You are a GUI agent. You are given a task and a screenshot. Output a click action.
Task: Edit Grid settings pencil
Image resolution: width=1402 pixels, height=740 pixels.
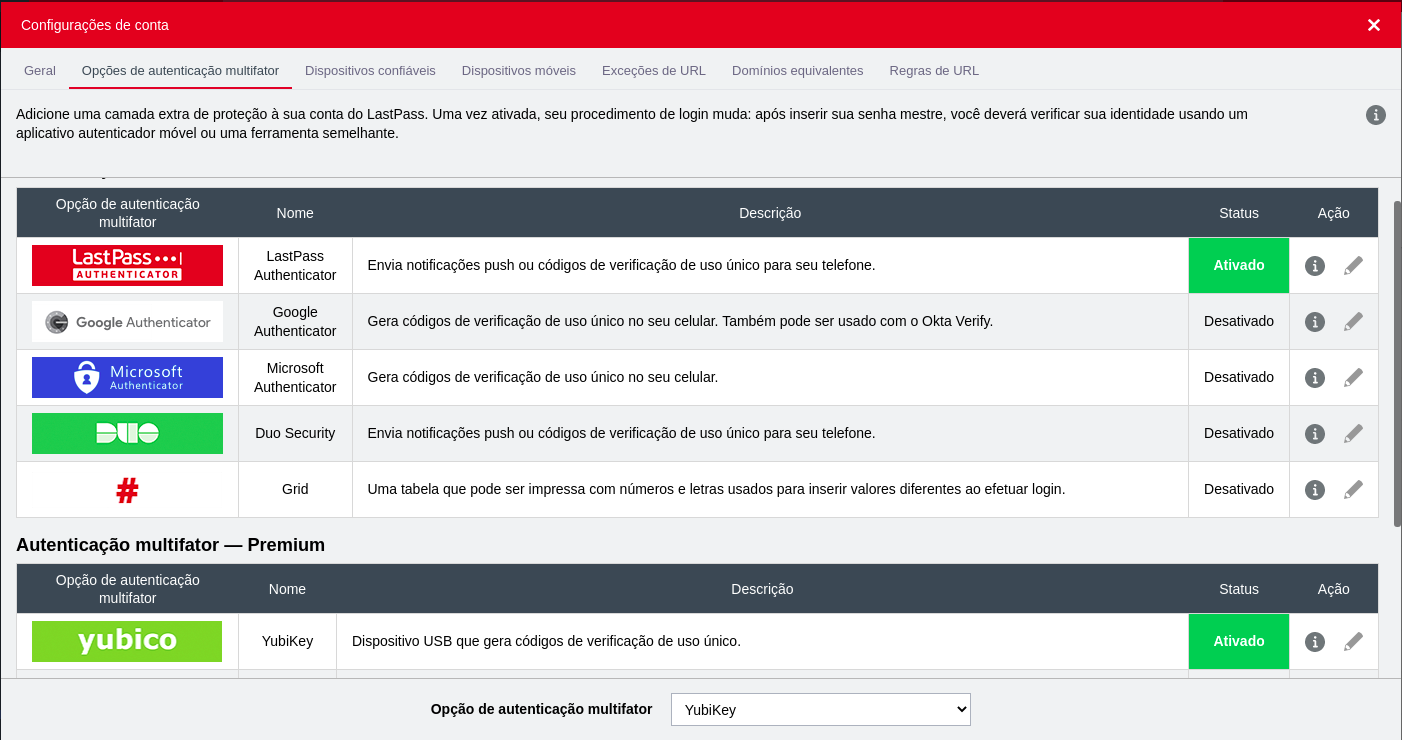pos(1353,490)
